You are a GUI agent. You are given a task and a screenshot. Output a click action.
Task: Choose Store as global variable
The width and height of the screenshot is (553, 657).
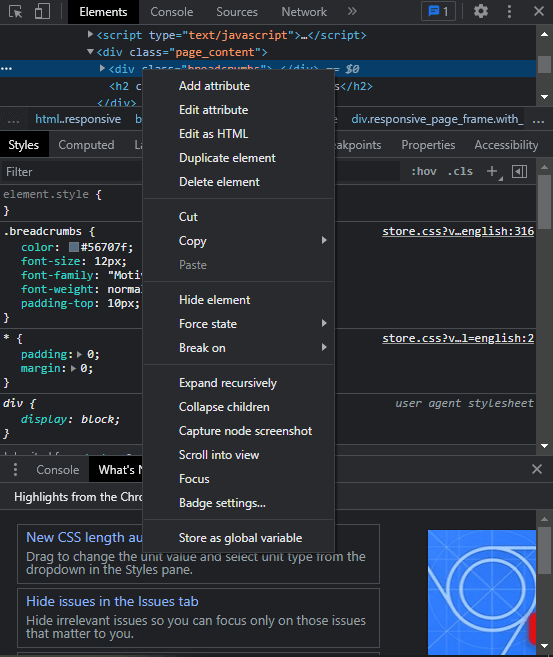tap(238, 538)
